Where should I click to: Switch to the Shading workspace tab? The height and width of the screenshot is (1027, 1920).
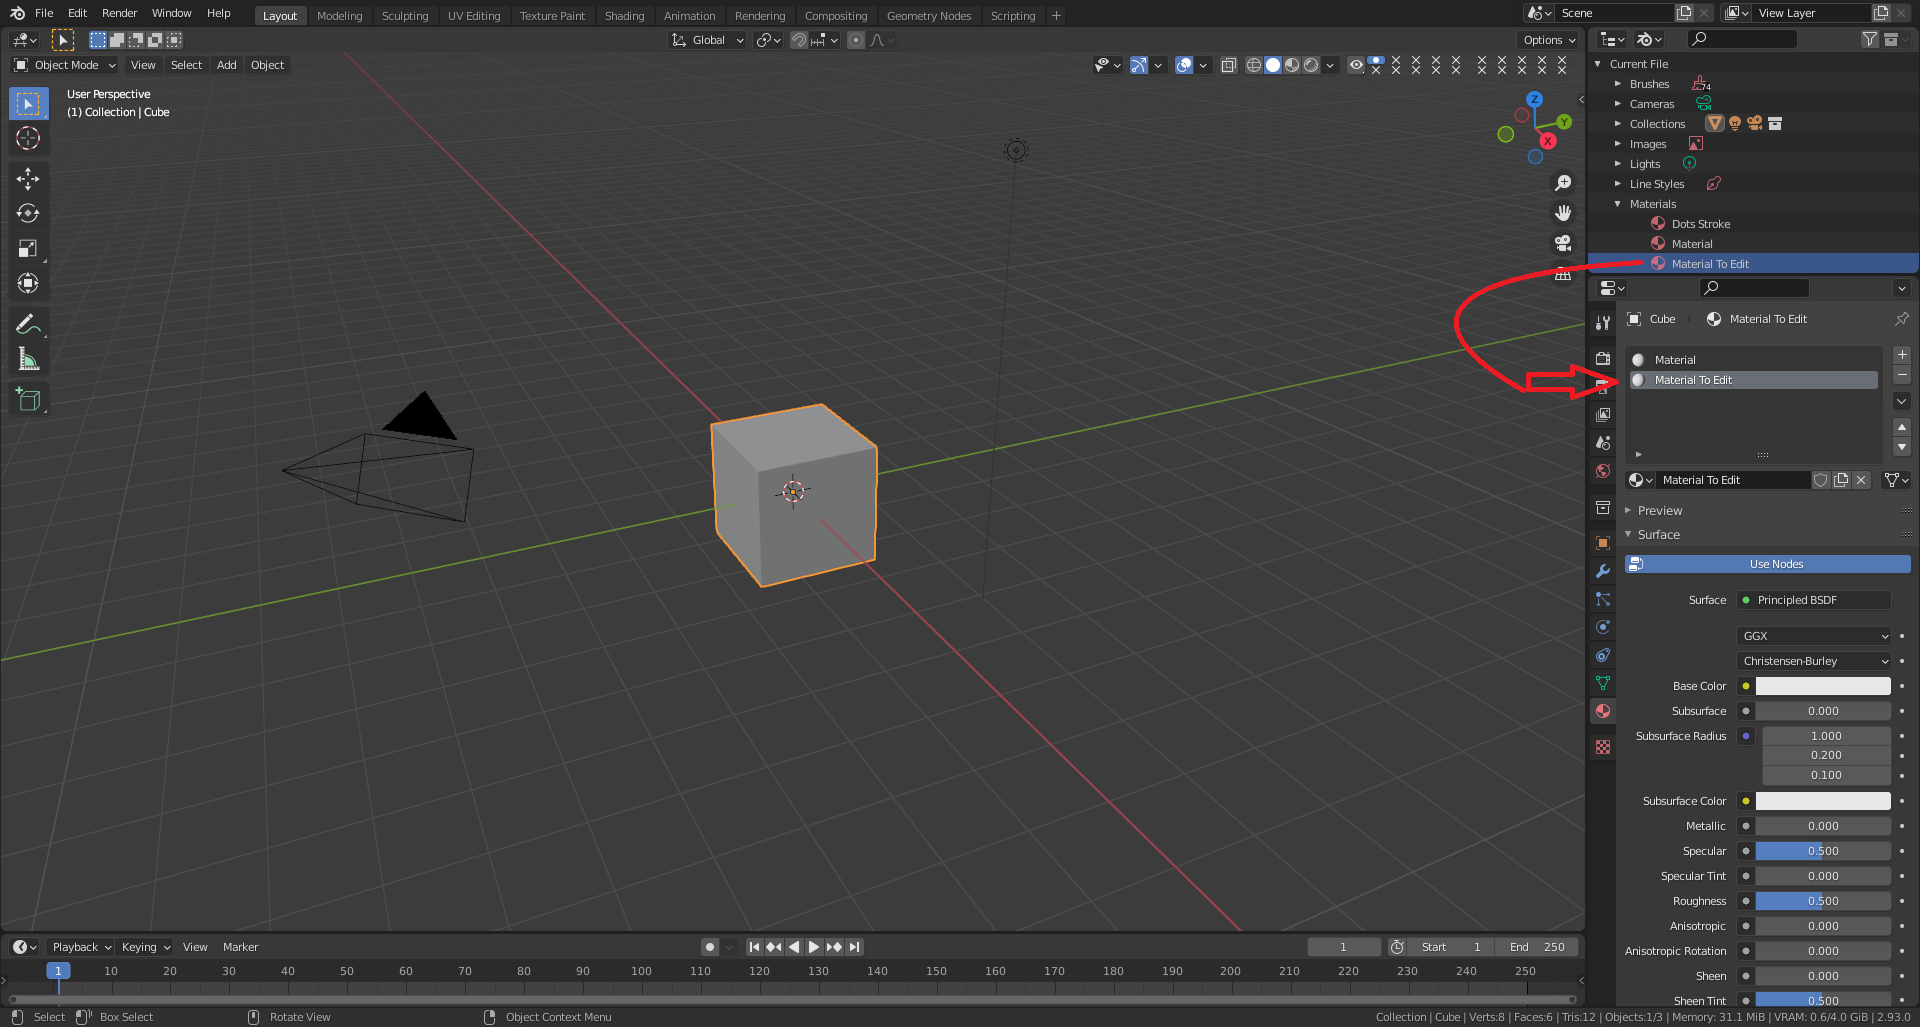624,16
